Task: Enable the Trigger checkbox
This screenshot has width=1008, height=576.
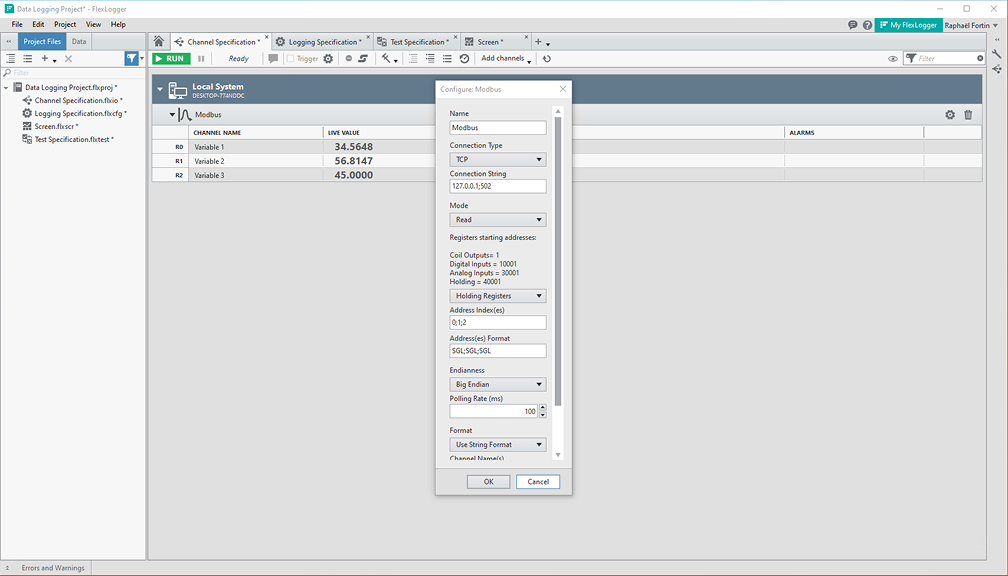Action: pyautogui.click(x=291, y=58)
